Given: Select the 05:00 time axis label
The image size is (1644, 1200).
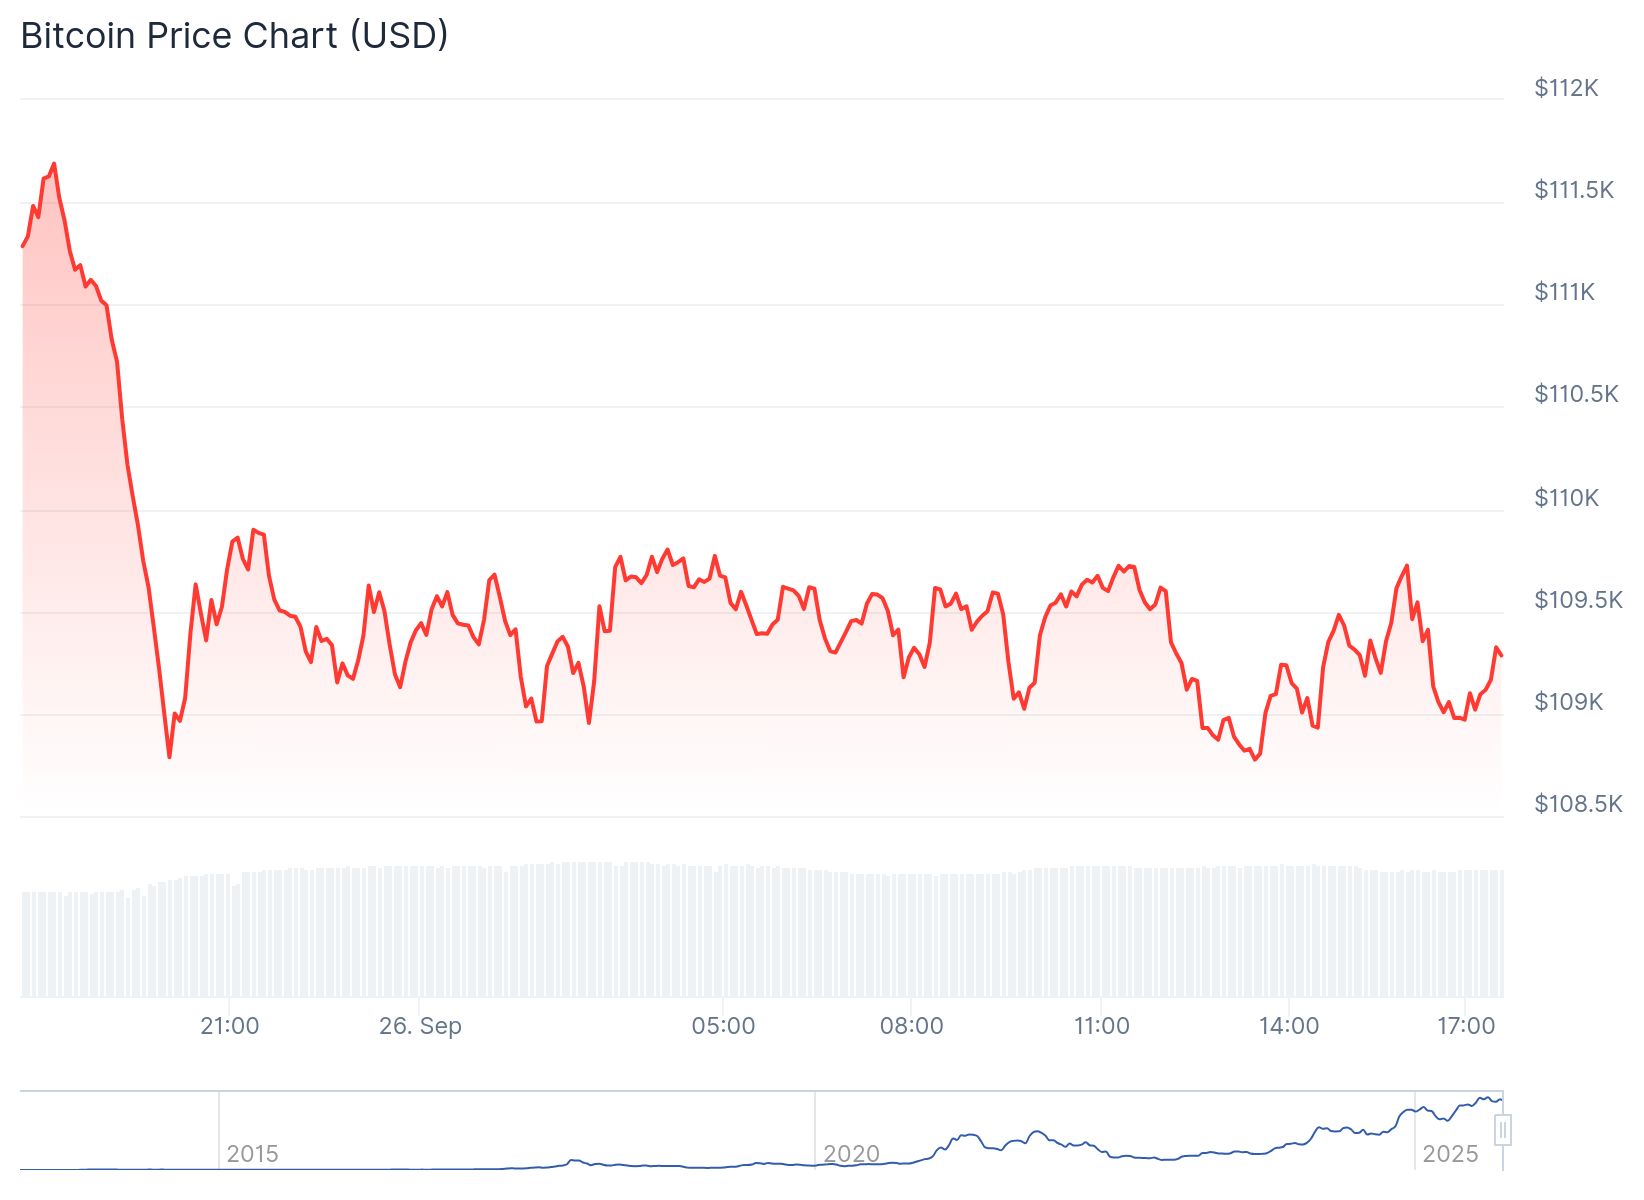Looking at the screenshot, I should pos(723,1026).
